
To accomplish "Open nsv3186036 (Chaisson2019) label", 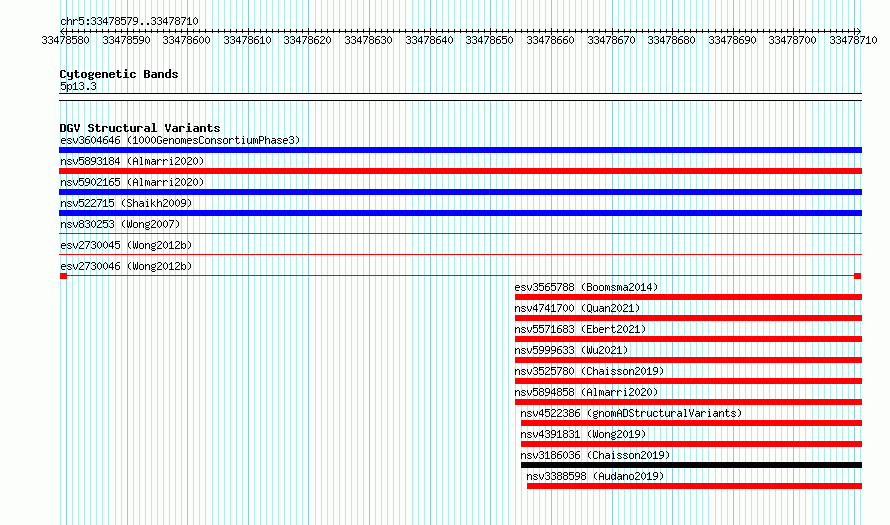I will [595, 455].
